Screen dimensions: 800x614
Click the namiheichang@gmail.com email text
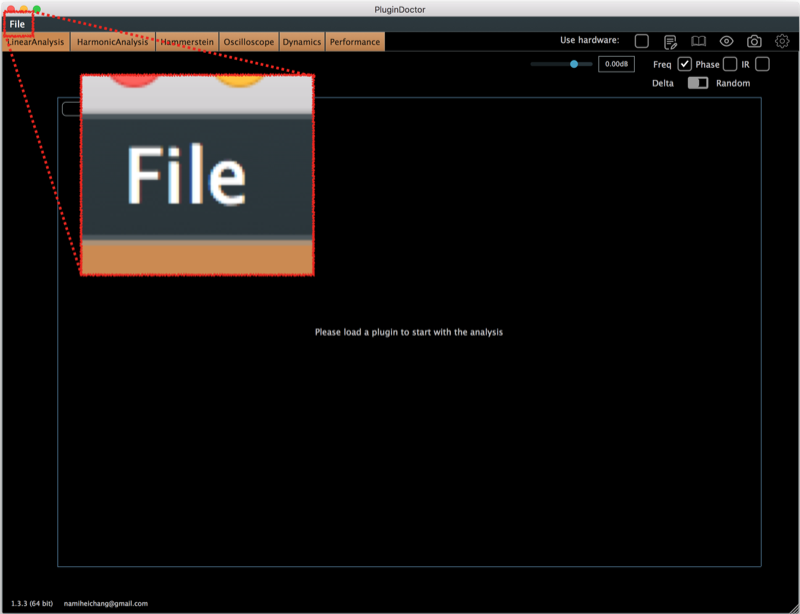tap(106, 603)
